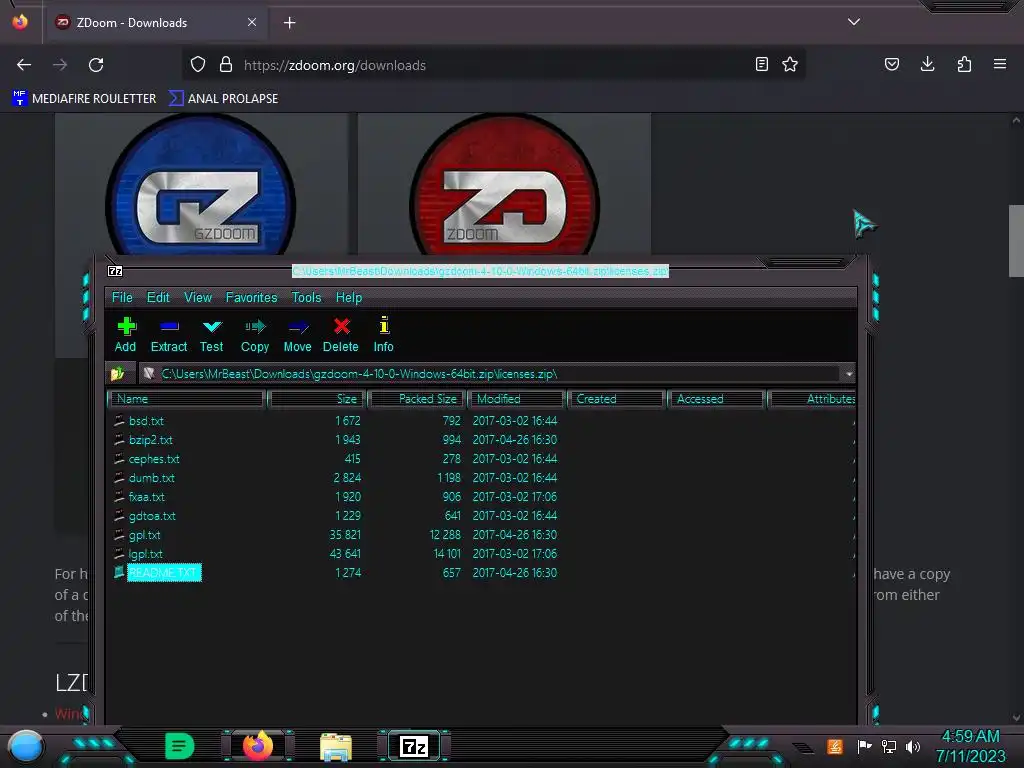Open the Info toolbar icon

click(383, 334)
